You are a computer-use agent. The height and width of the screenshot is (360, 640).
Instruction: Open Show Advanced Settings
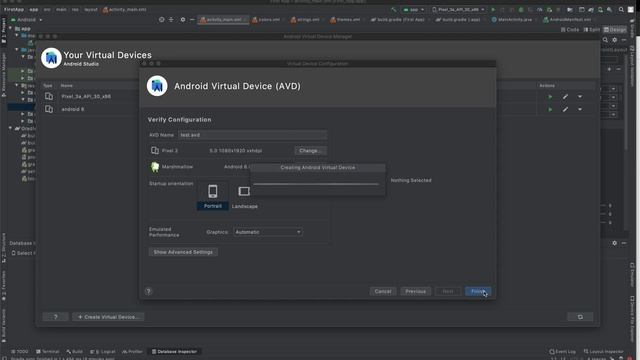183,252
